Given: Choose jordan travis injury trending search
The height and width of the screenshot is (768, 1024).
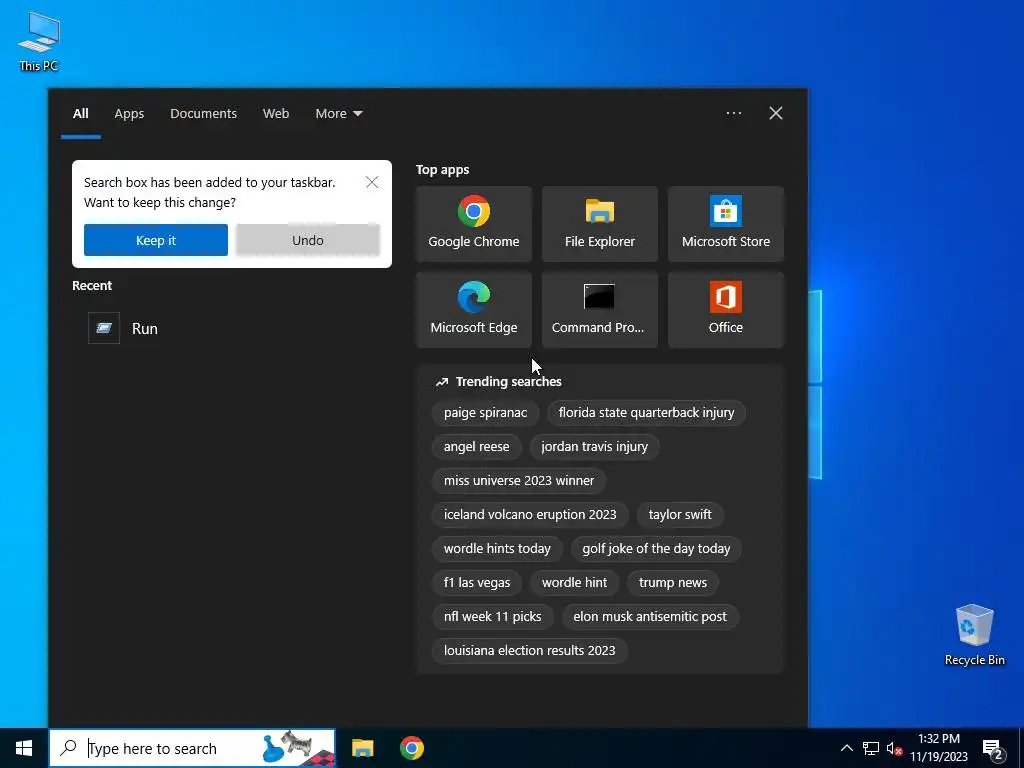Looking at the screenshot, I should pyautogui.click(x=594, y=447).
